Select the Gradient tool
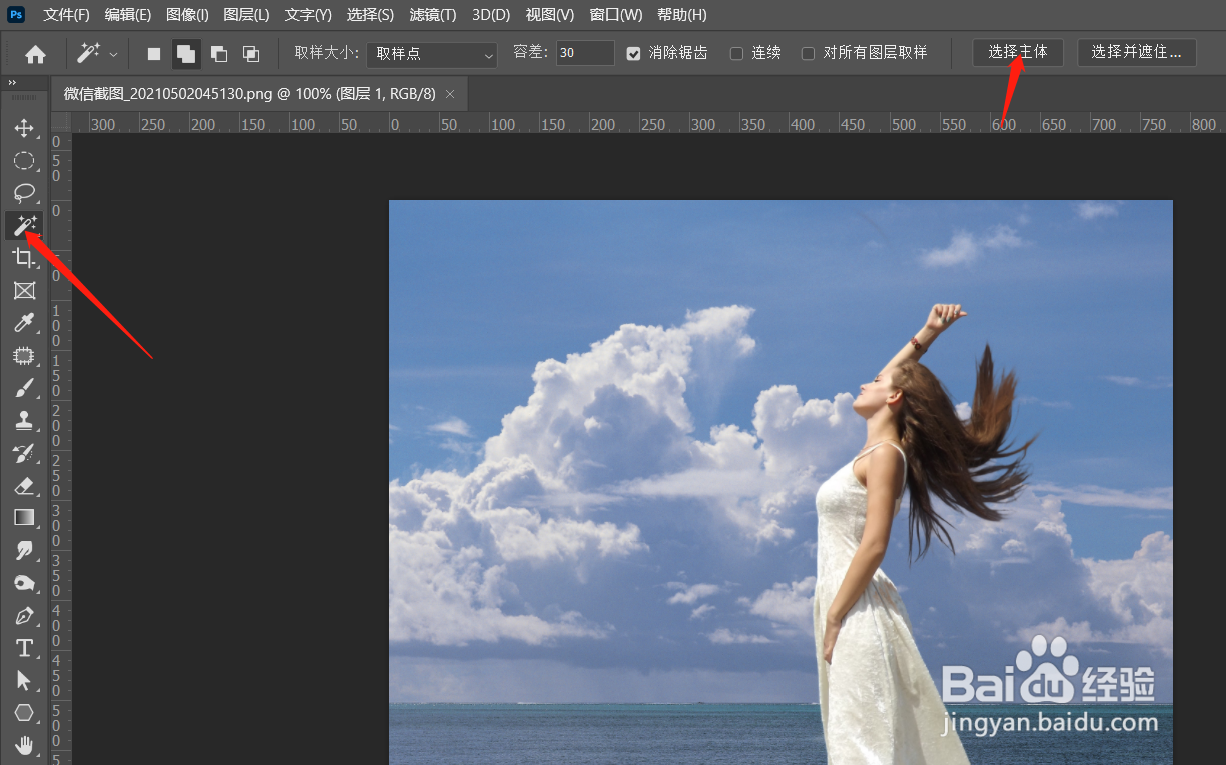Screen dimensions: 1226x765 pos(24,517)
